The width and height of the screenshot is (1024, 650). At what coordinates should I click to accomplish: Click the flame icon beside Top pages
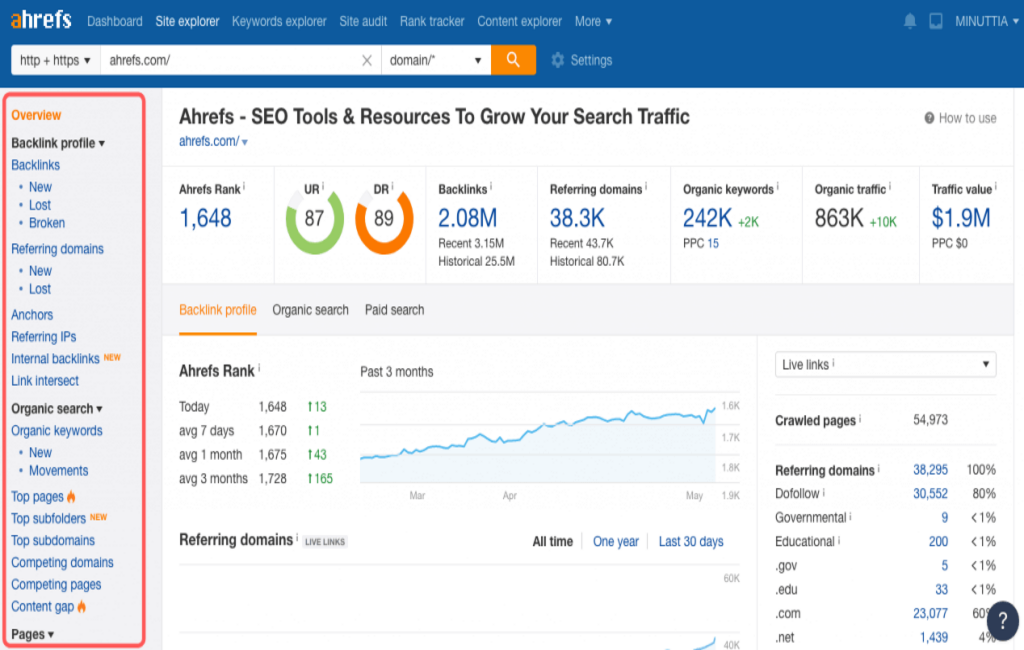71,496
